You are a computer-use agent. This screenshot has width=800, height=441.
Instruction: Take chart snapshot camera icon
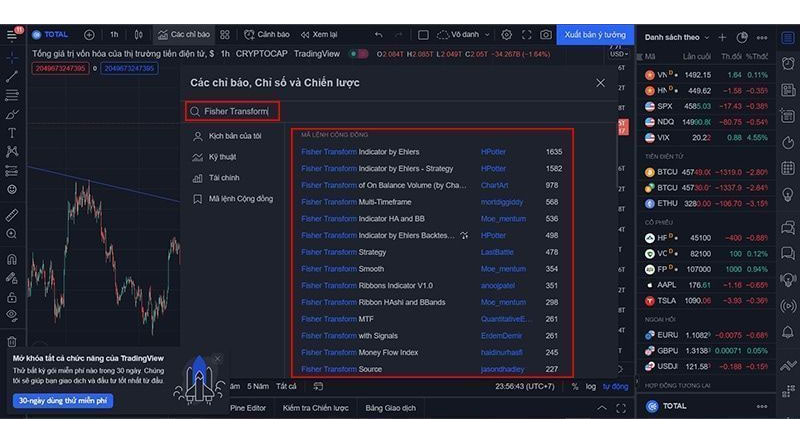click(x=546, y=35)
